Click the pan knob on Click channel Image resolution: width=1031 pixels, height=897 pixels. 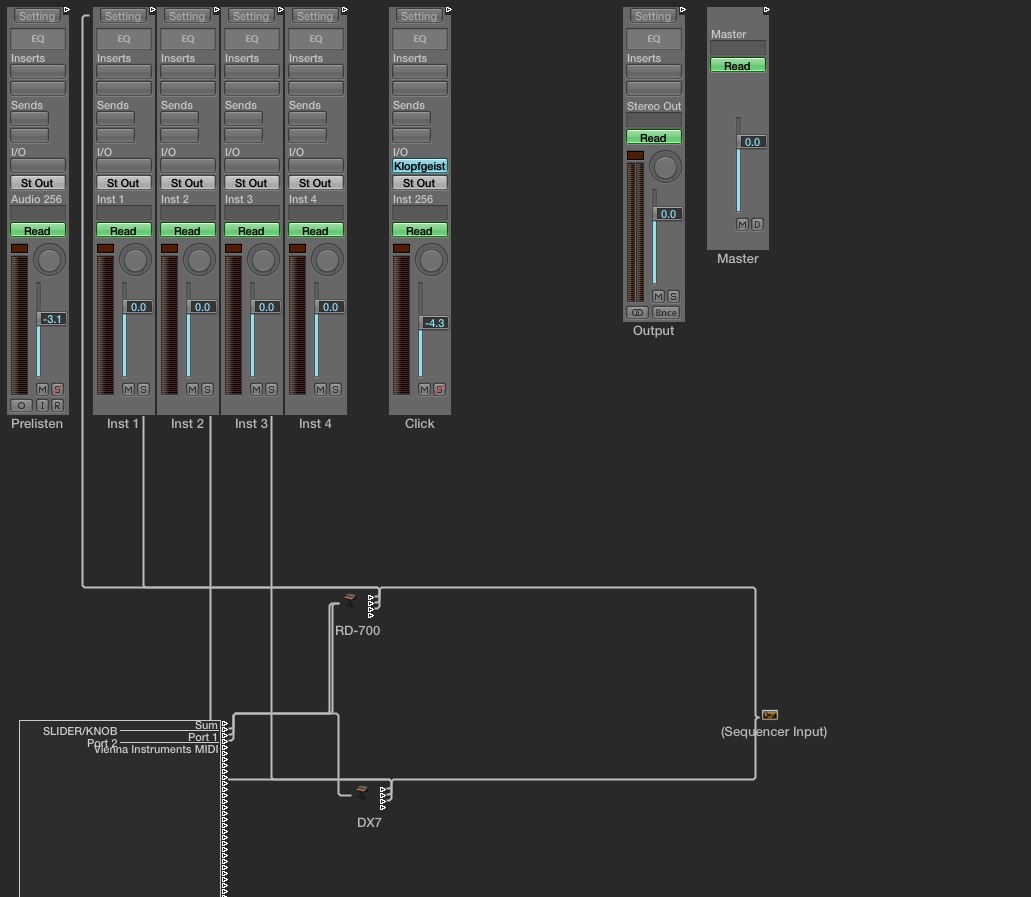(431, 261)
